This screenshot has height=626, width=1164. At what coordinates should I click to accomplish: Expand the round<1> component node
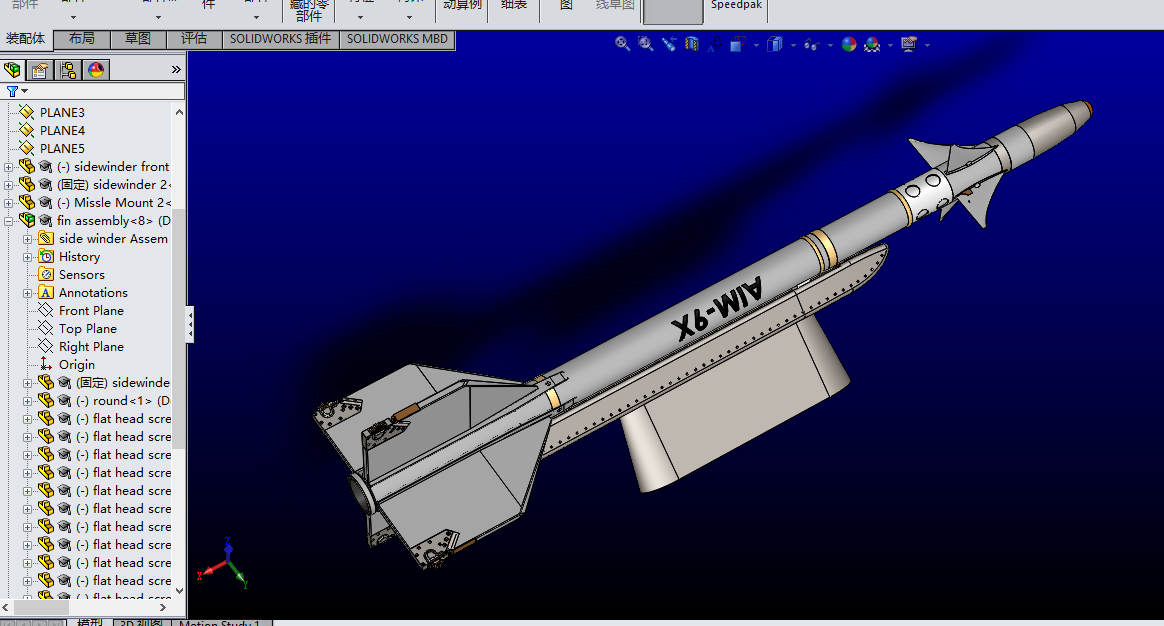pos(27,402)
